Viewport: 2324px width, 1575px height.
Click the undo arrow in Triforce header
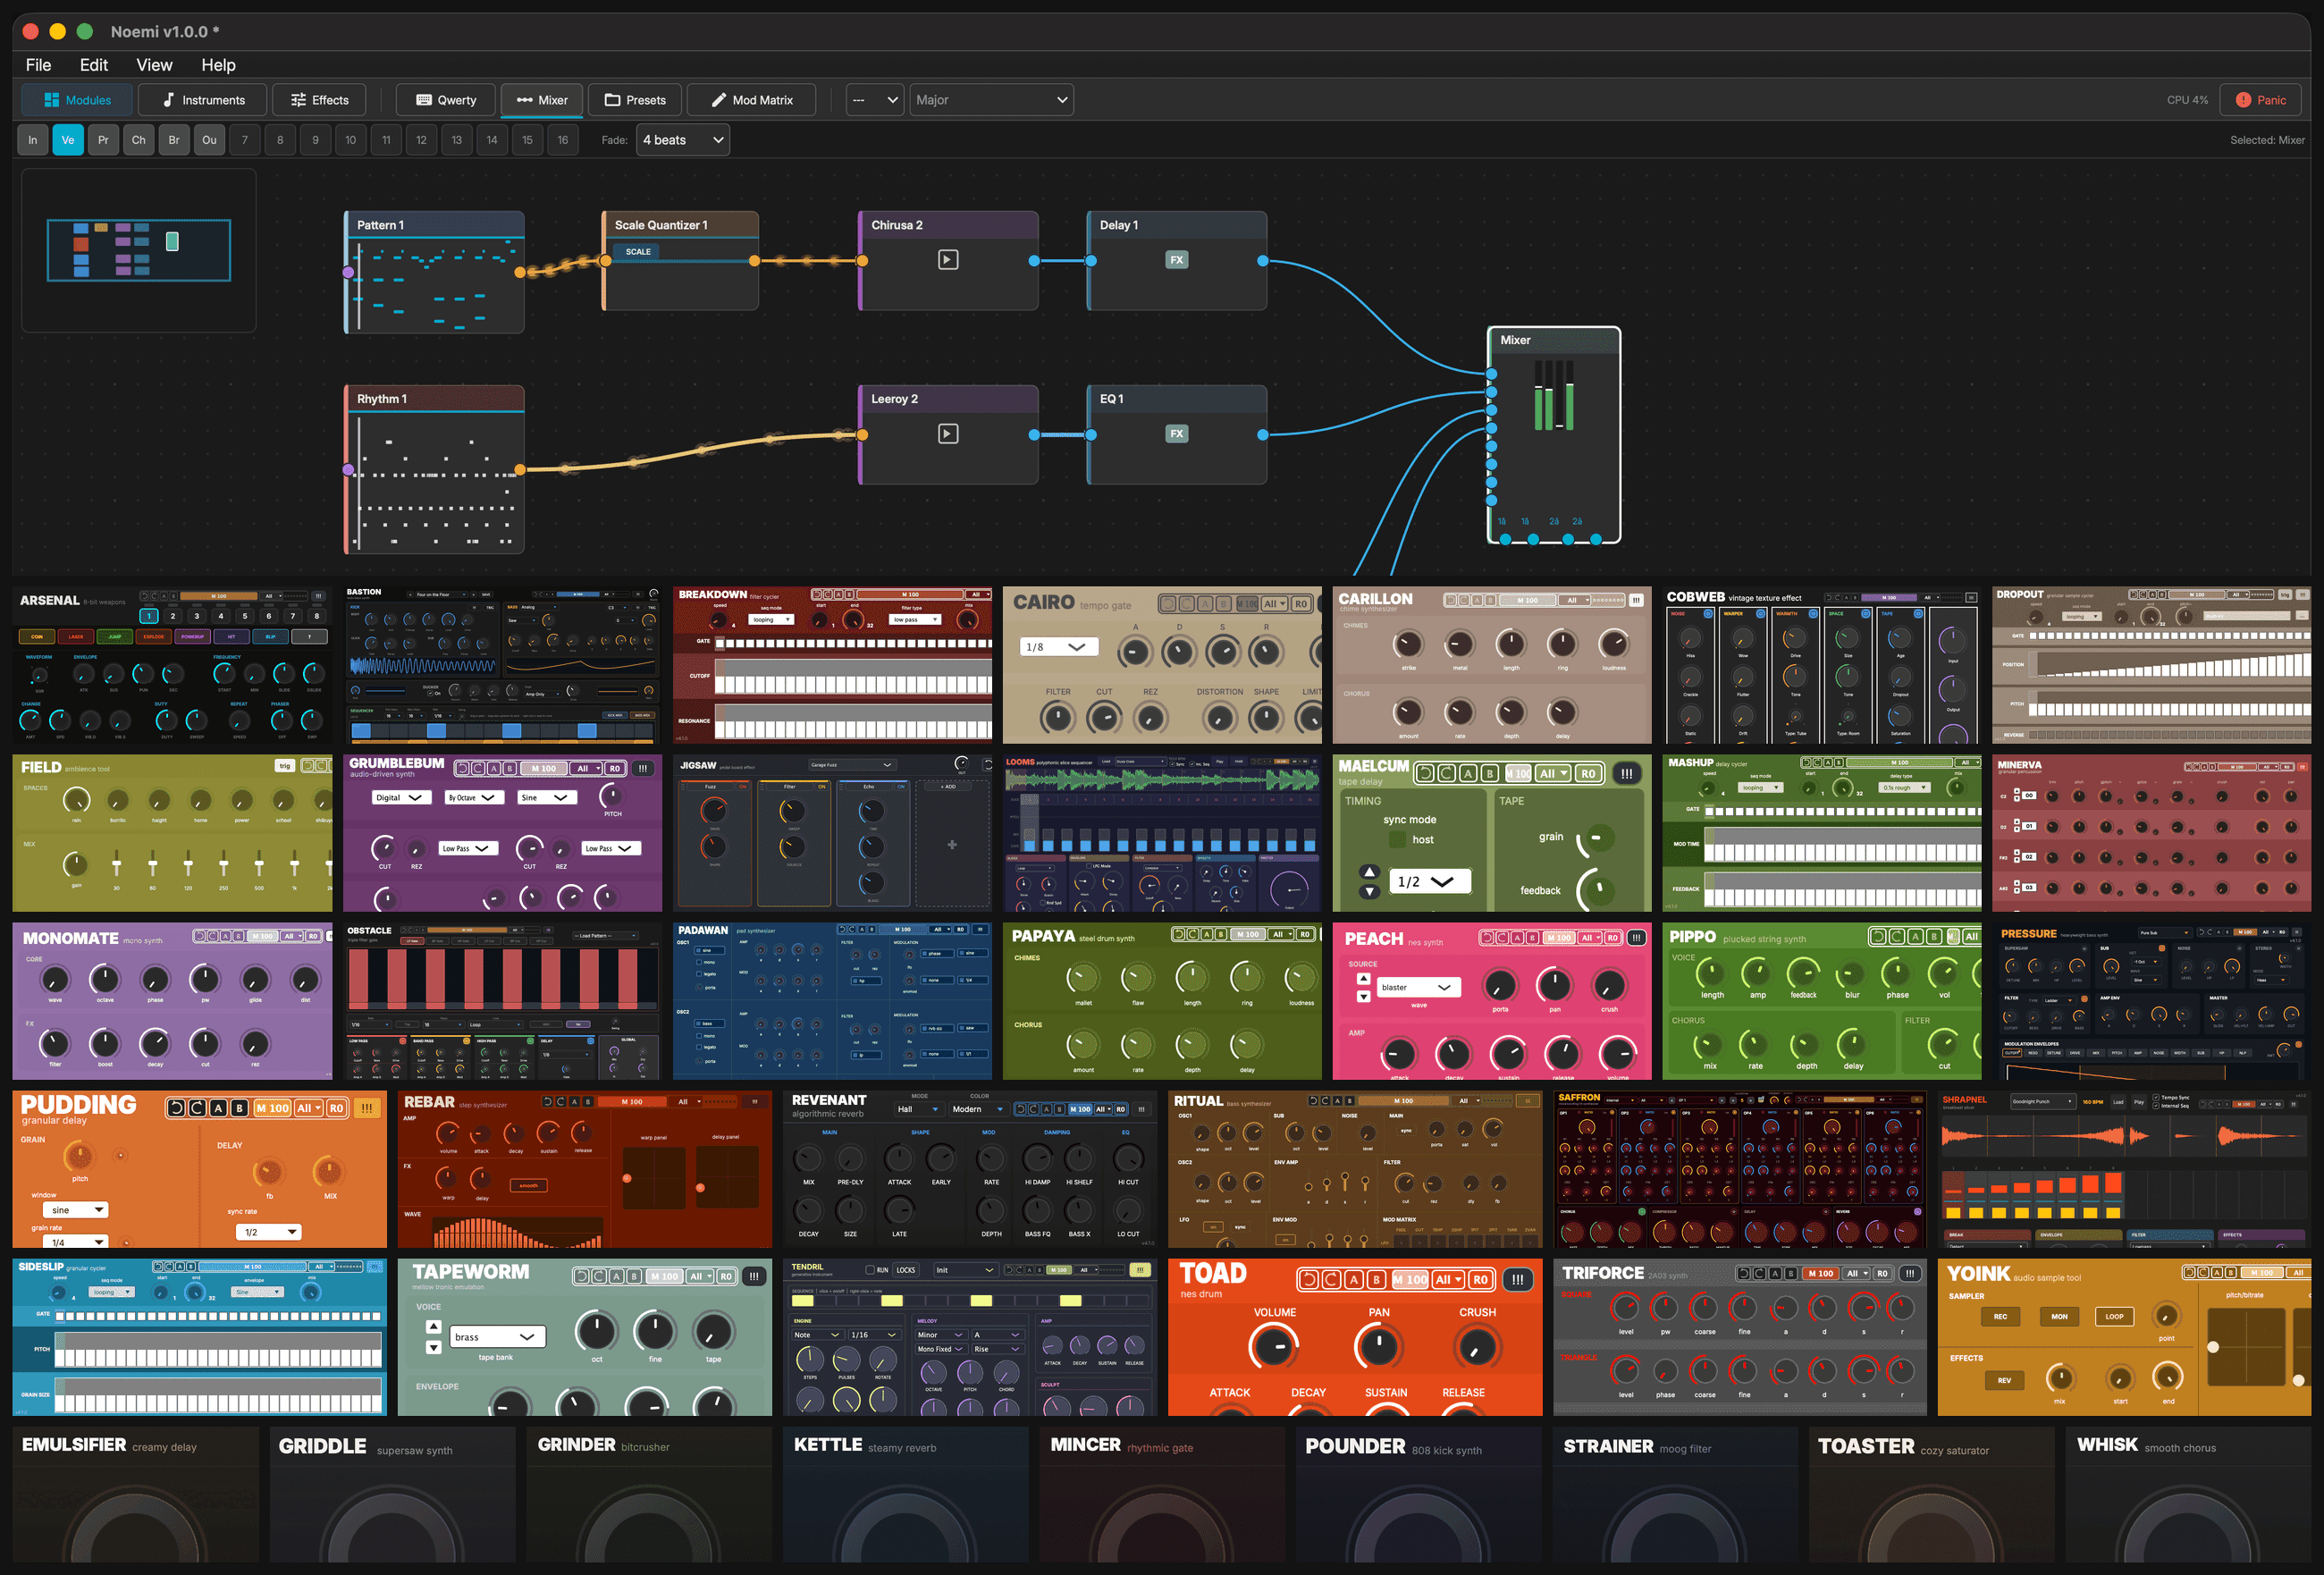[1745, 1274]
